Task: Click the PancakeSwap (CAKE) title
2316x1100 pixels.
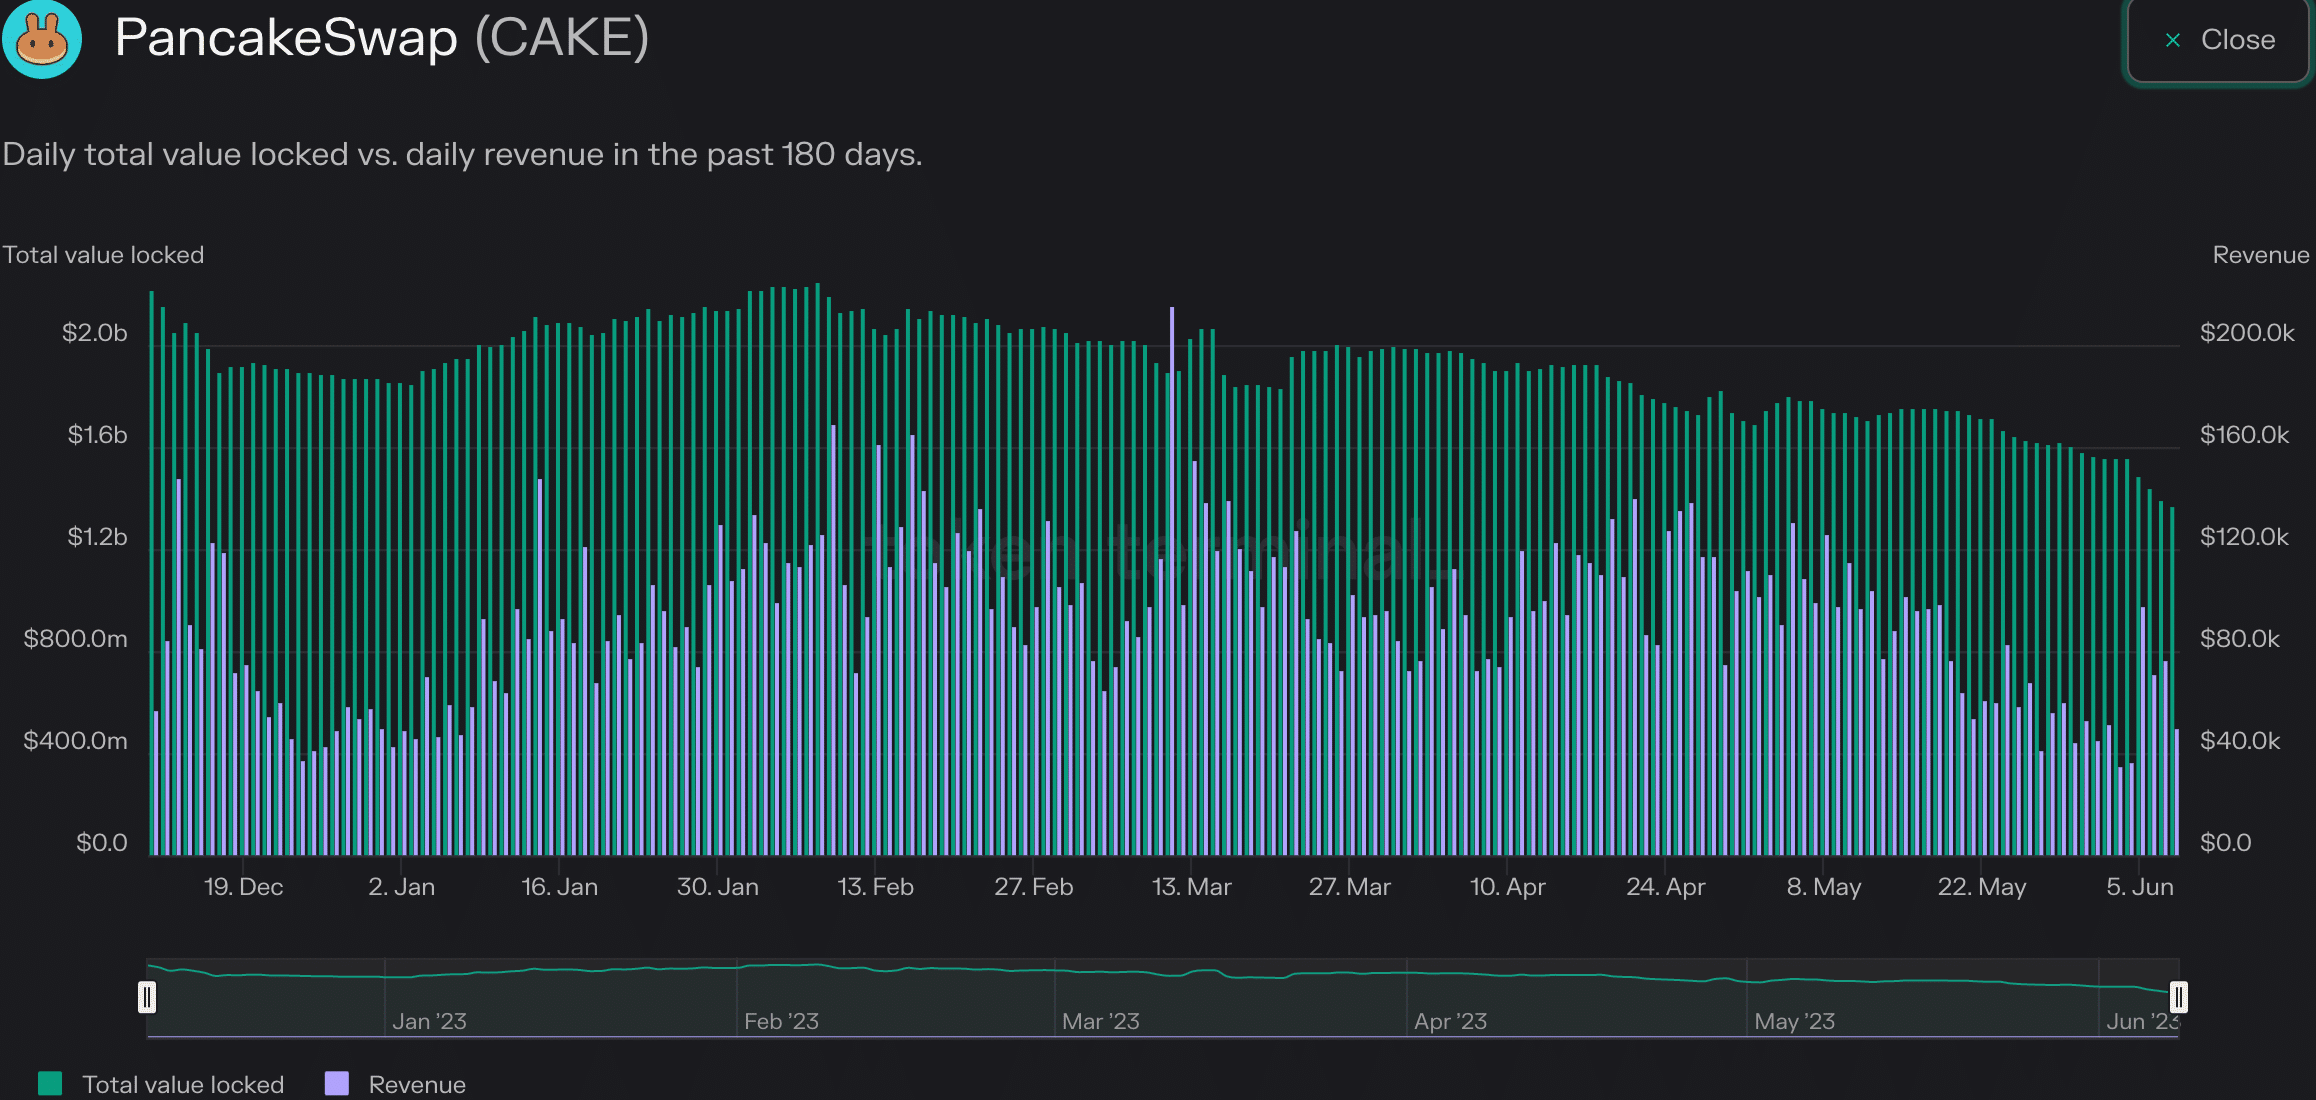Action: (x=382, y=38)
